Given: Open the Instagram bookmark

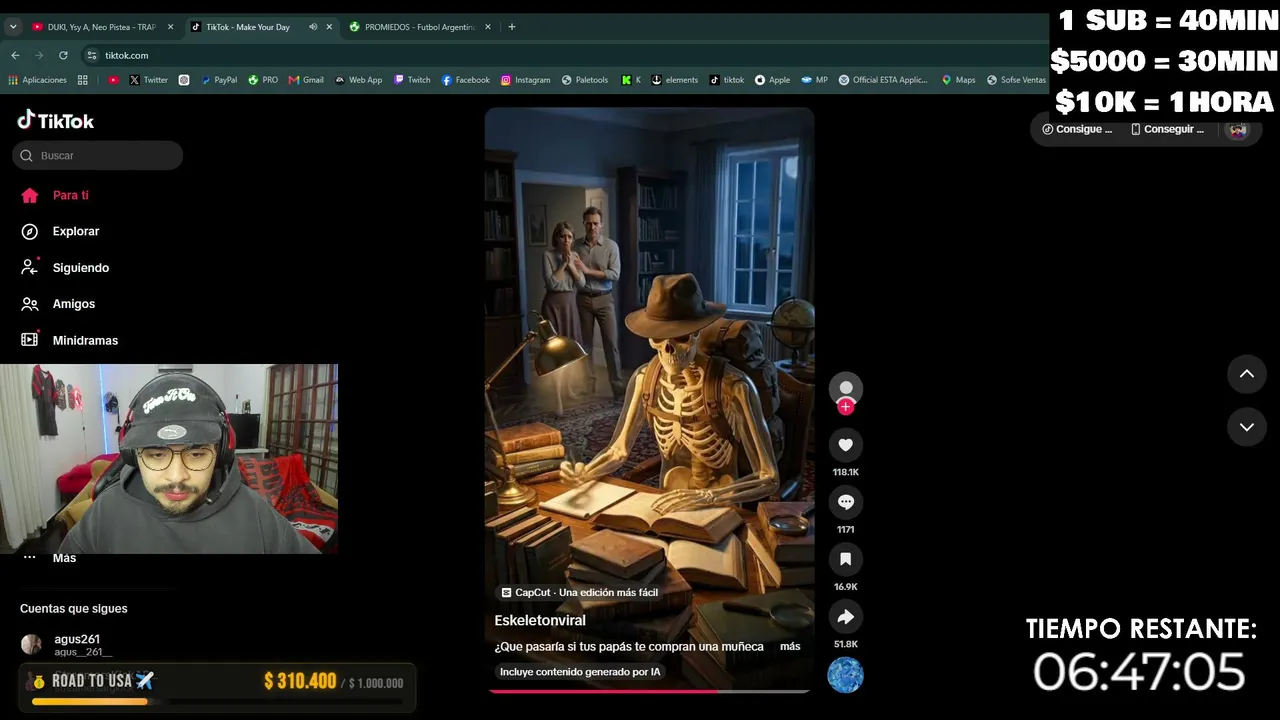Looking at the screenshot, I should pyautogui.click(x=526, y=80).
